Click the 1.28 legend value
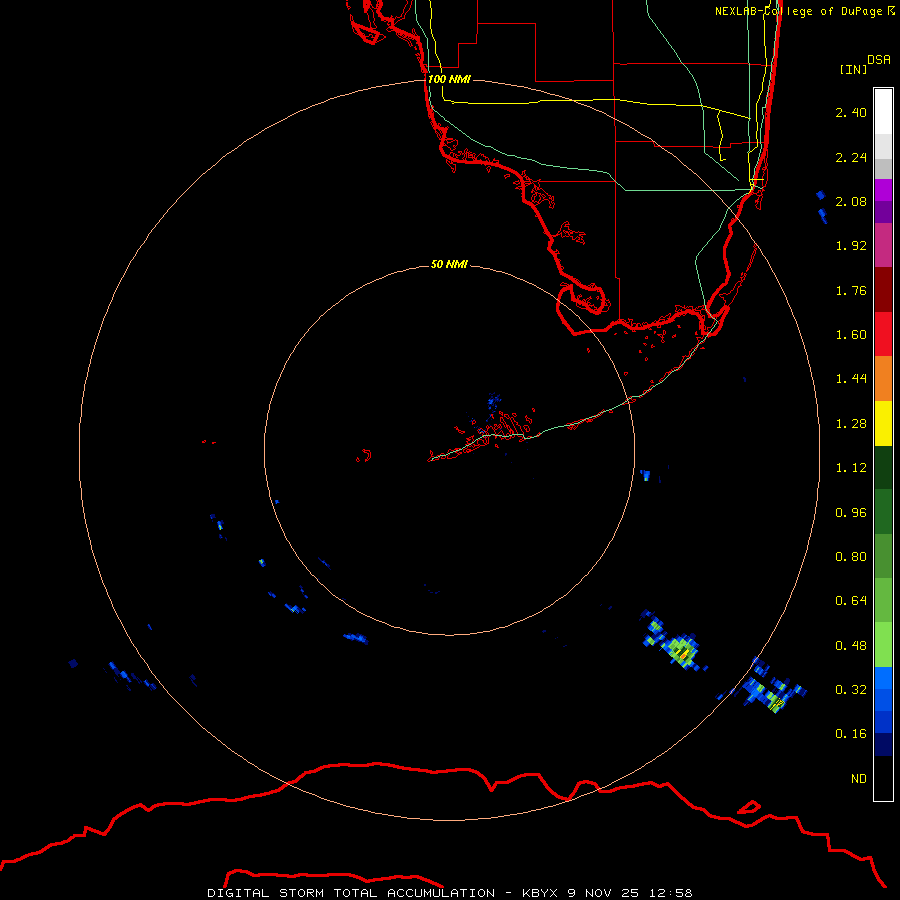 point(851,424)
